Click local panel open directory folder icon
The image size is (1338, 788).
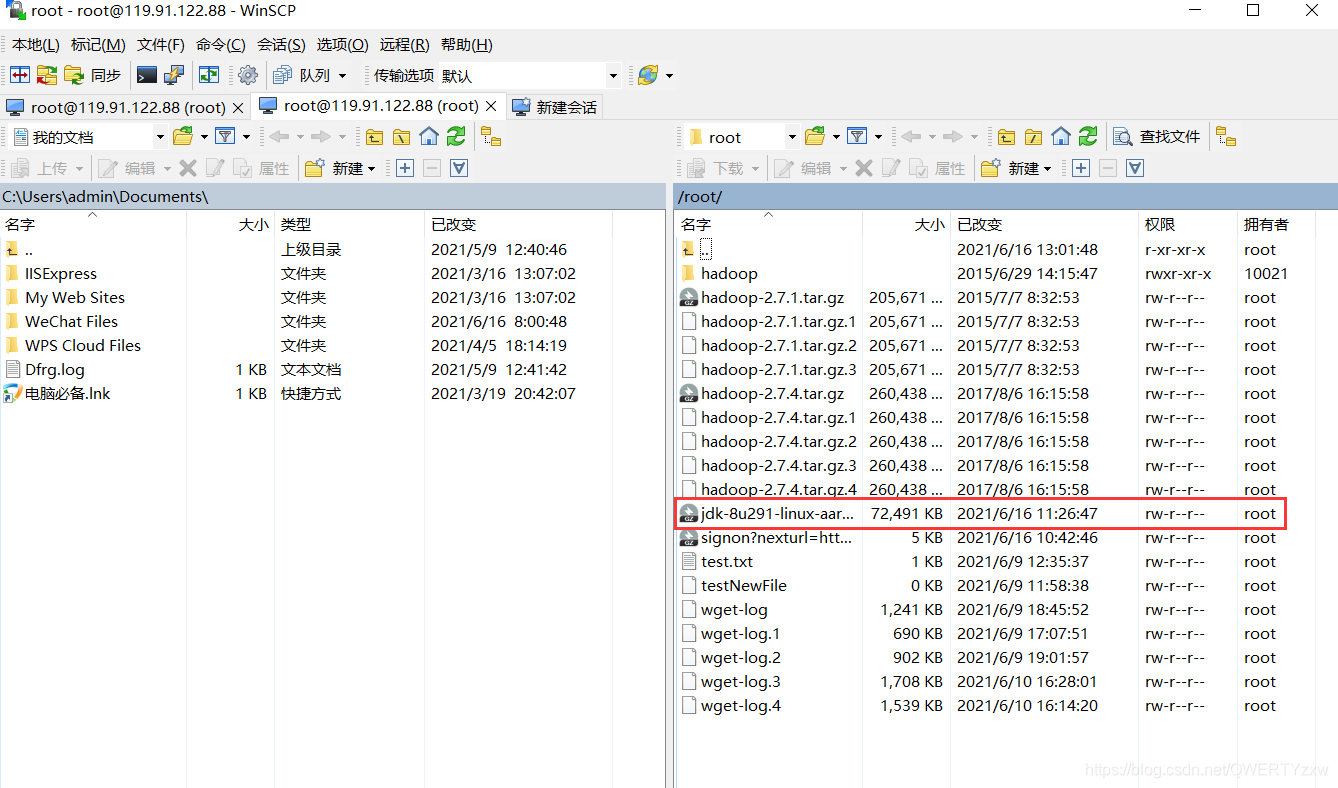[183, 136]
